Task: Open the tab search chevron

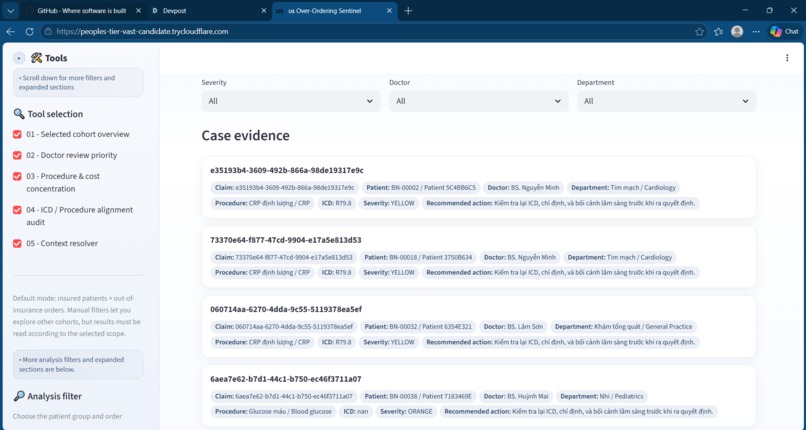Action: pos(10,11)
